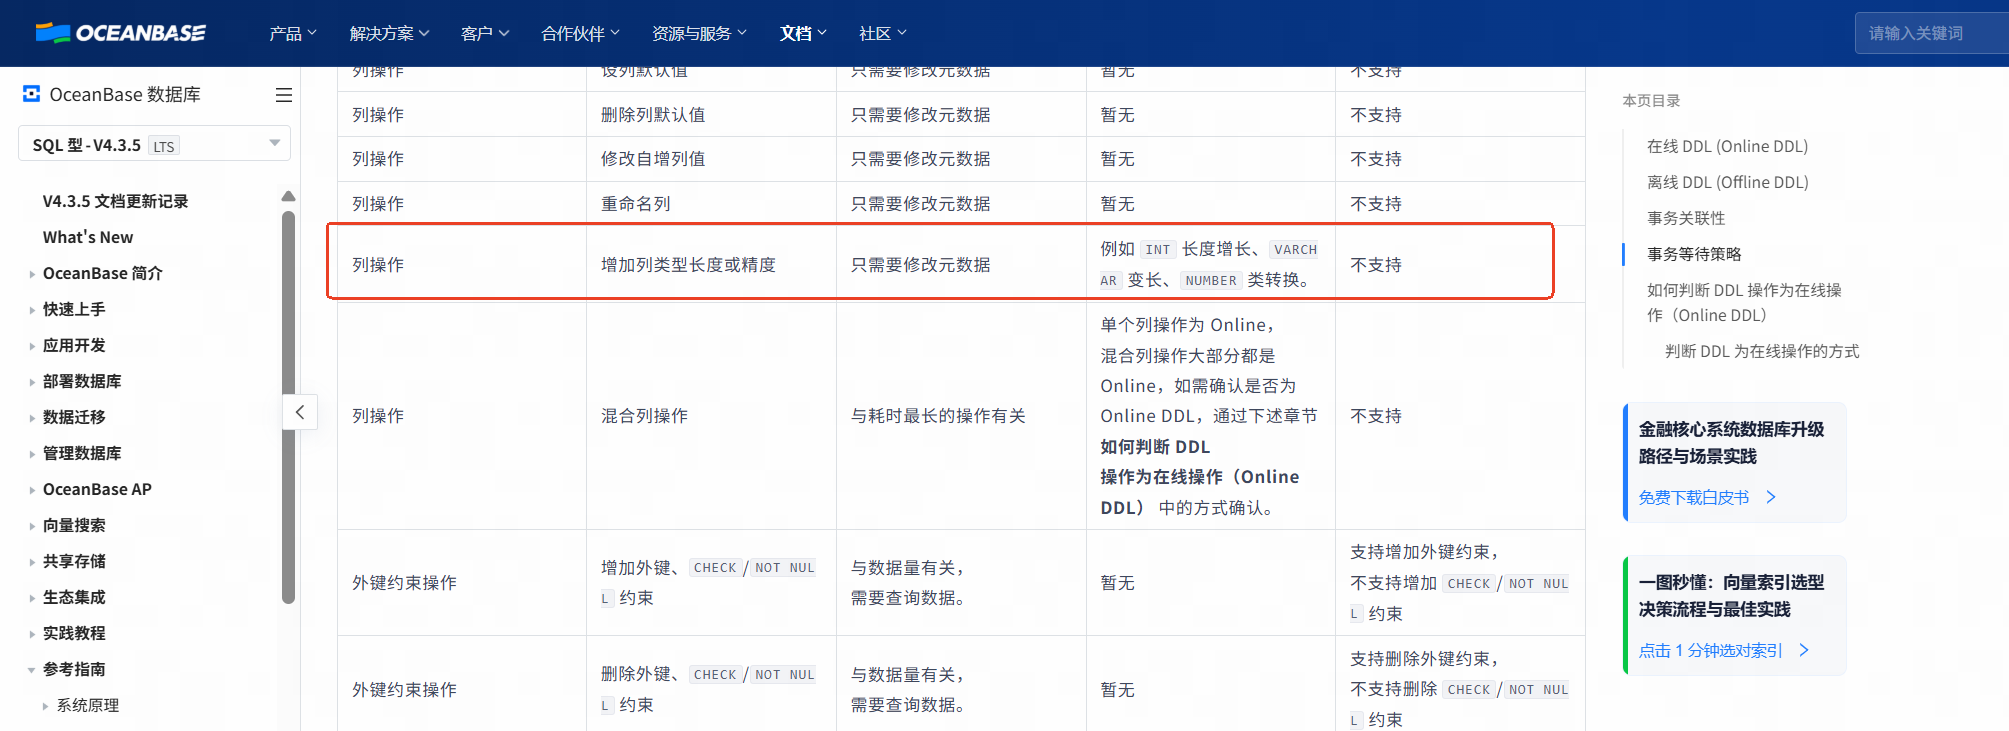This screenshot has width=2009, height=731.
Task: Open the 文档 menu in top navigation
Action: click(803, 33)
